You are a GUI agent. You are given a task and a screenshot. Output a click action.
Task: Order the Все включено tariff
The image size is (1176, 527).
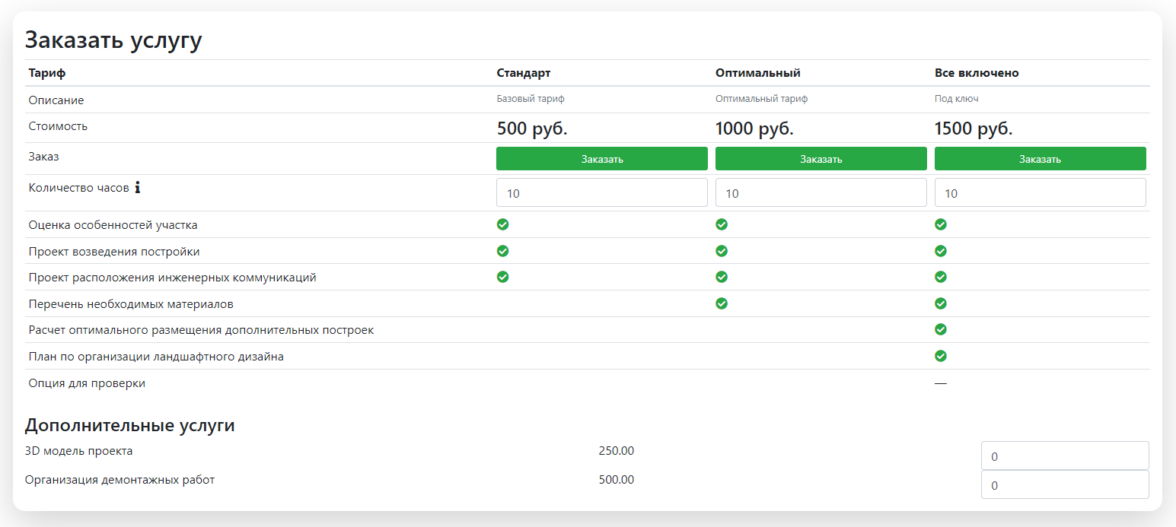tap(1040, 159)
